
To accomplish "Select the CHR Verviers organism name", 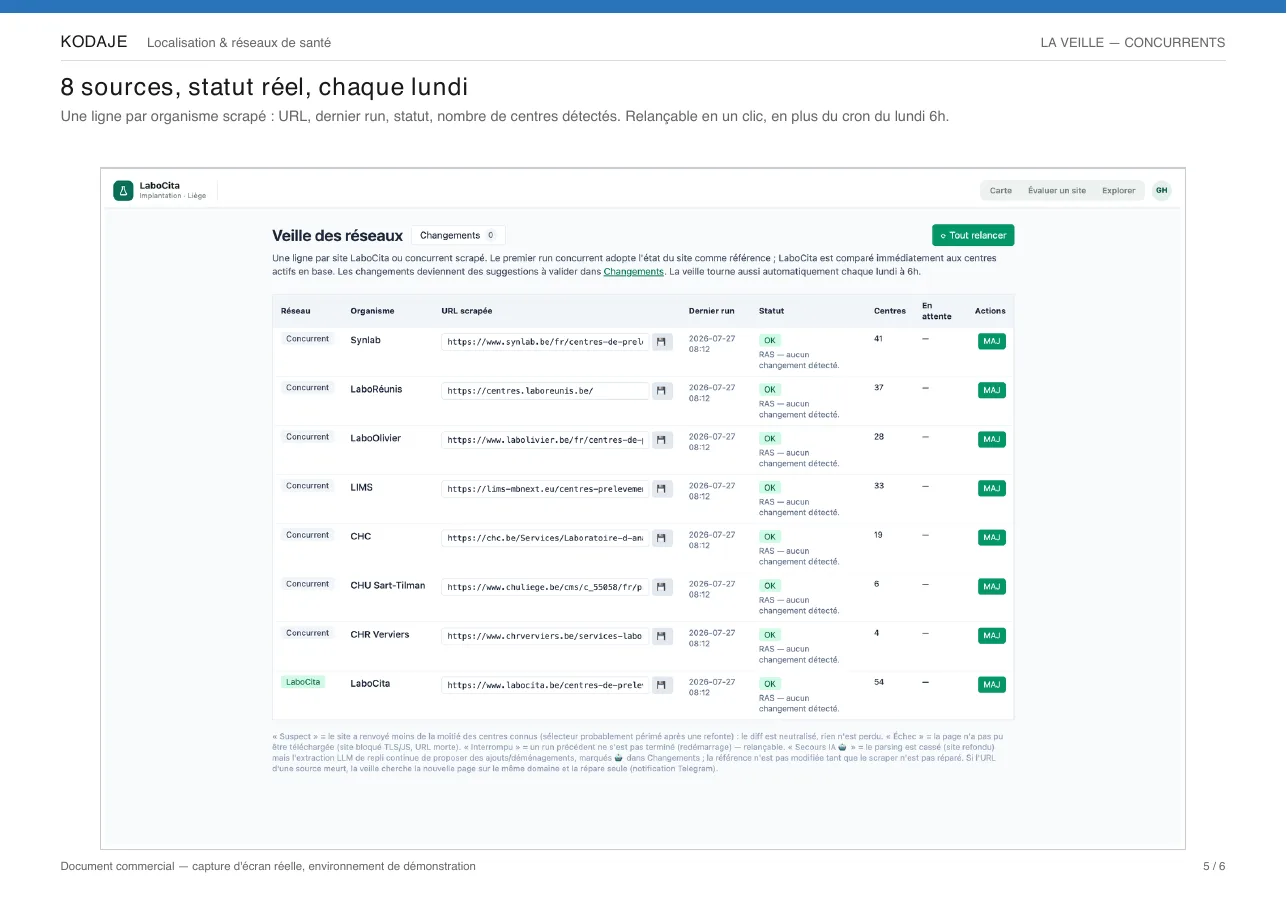I will [379, 634].
